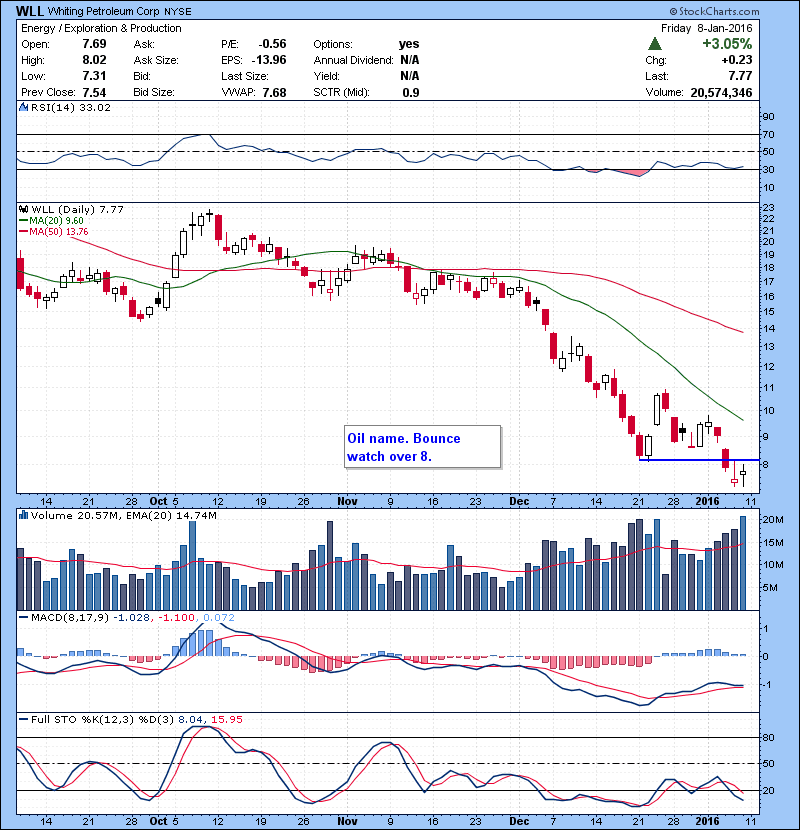Screen dimensions: 800x830
Task: Click the EPS value -13.96
Action: coord(269,60)
